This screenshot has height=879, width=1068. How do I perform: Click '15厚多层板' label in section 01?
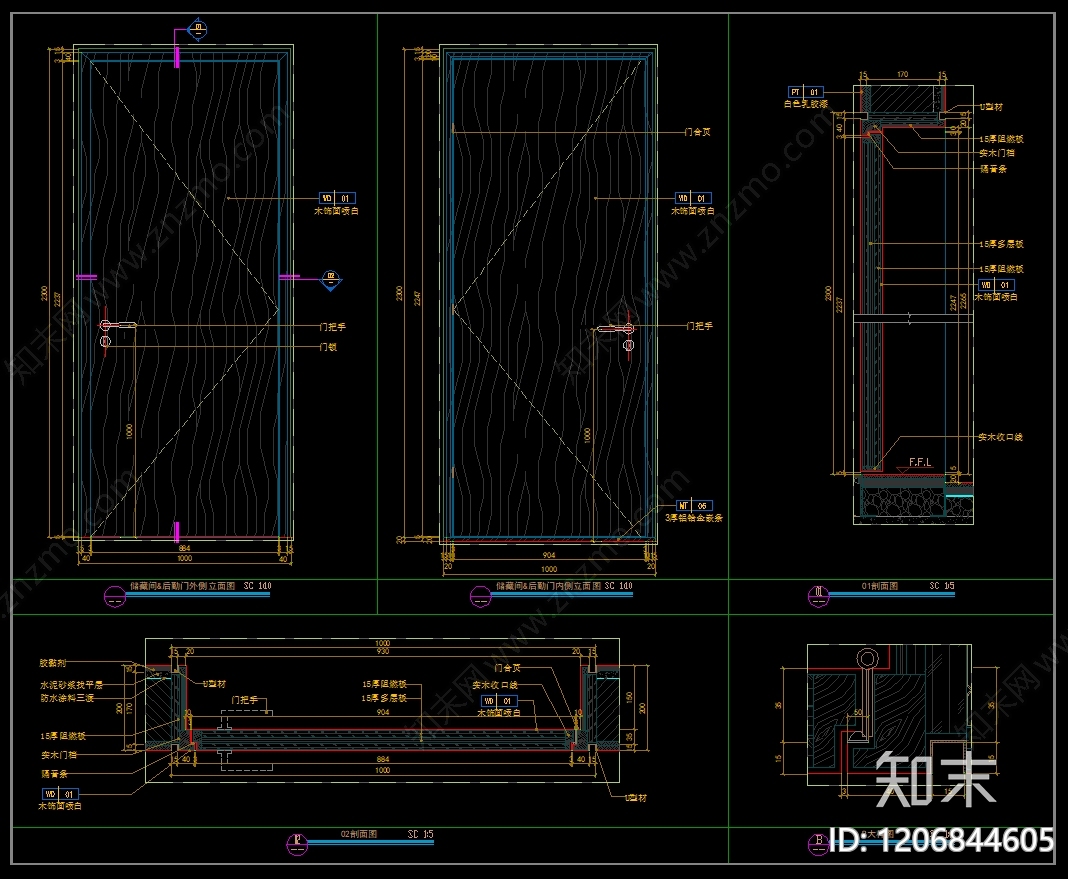click(x=1001, y=244)
